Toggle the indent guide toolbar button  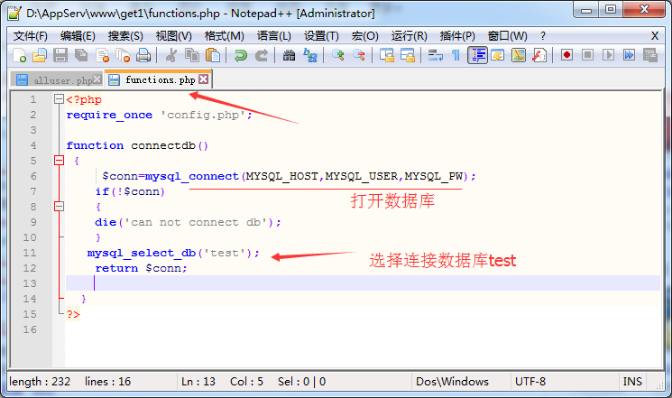coord(477,55)
